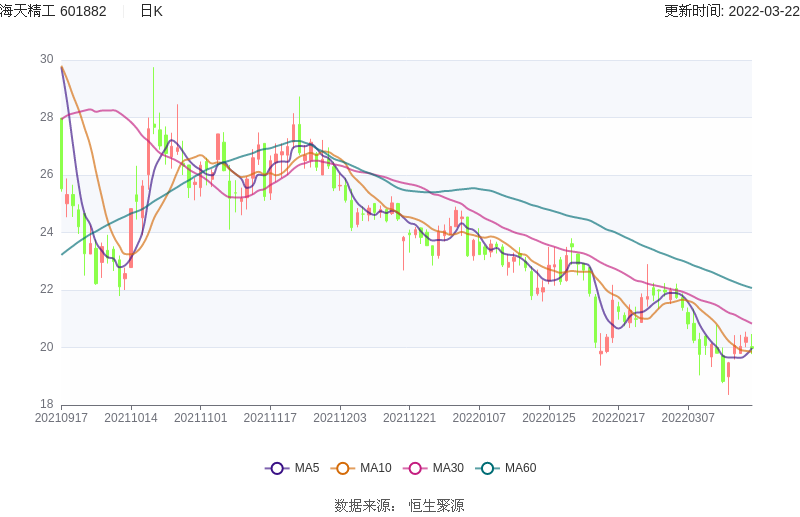Click the 恒生聚源 data source name
Viewport: 800px width, 517px height.
(436, 506)
